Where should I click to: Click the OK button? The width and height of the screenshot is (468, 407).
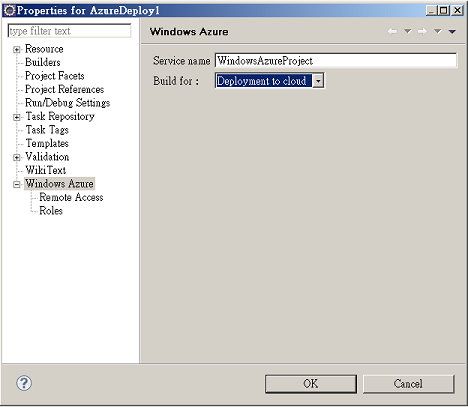[311, 384]
